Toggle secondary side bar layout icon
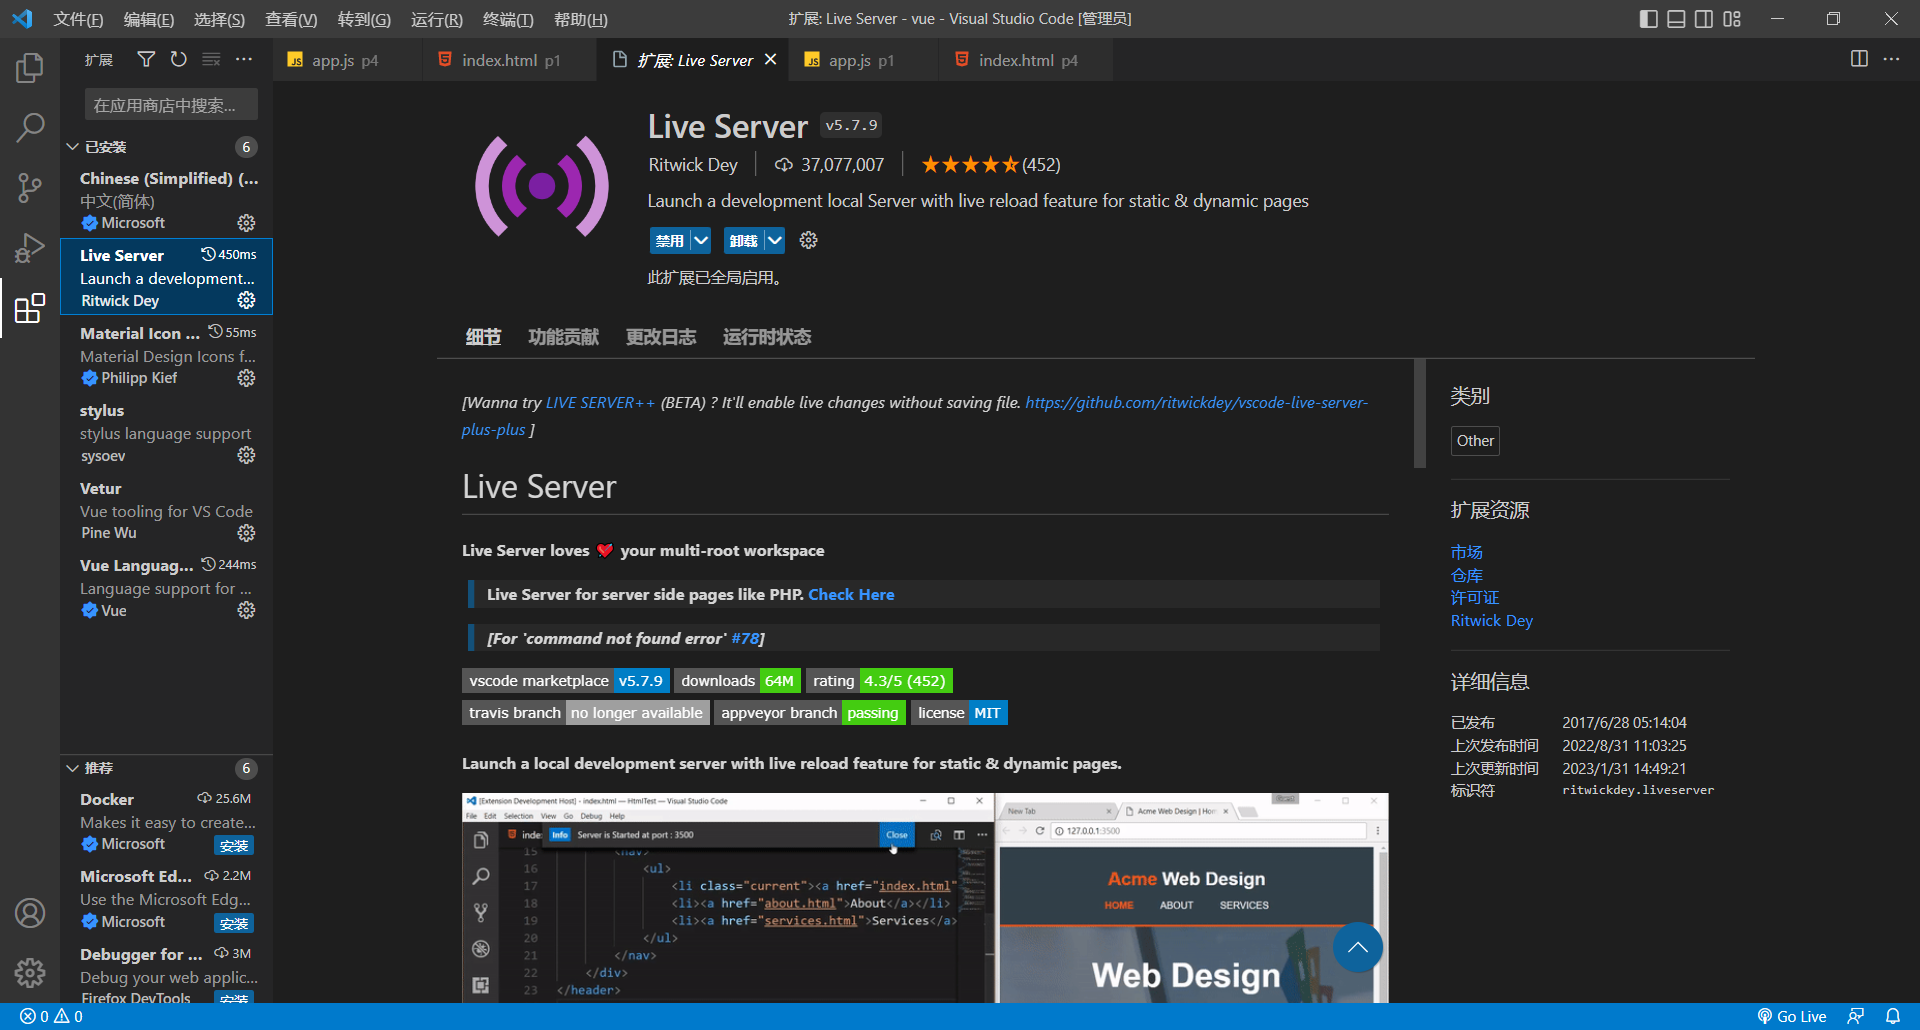The width and height of the screenshot is (1920, 1030). pyautogui.click(x=1704, y=19)
